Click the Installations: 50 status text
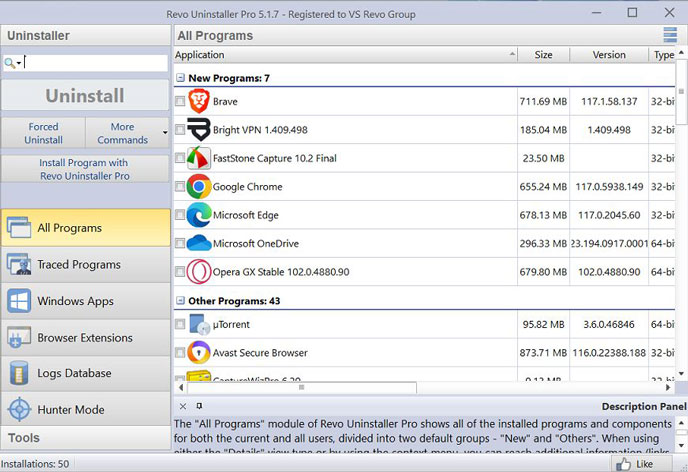688x472 pixels. coord(35,464)
